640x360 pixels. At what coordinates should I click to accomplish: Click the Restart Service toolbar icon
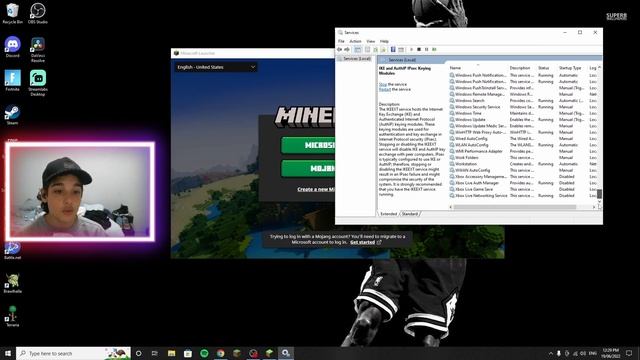[434, 49]
